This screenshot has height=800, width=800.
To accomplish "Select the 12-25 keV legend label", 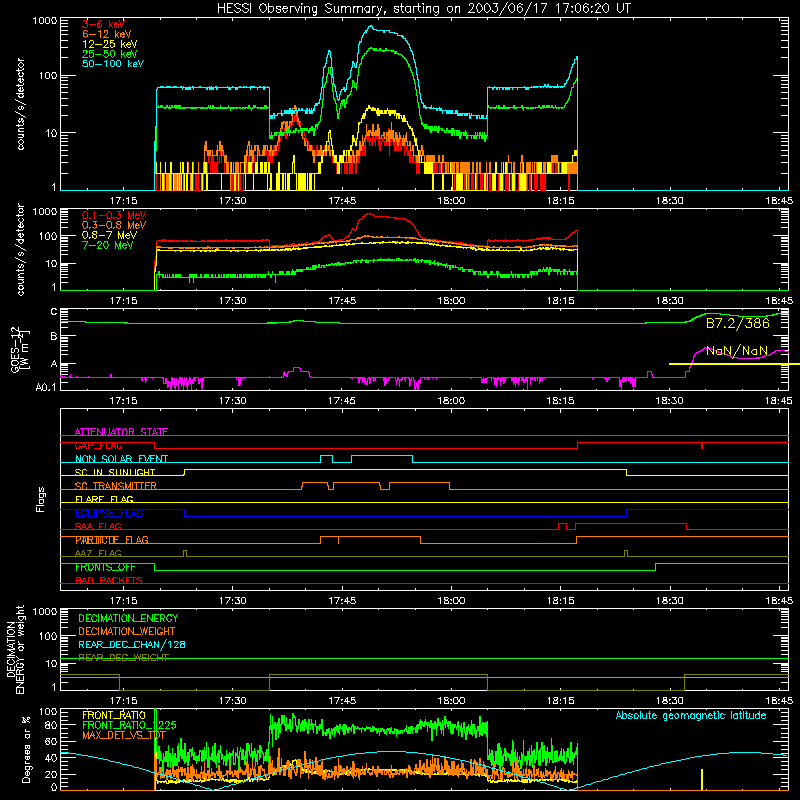I will pos(110,44).
